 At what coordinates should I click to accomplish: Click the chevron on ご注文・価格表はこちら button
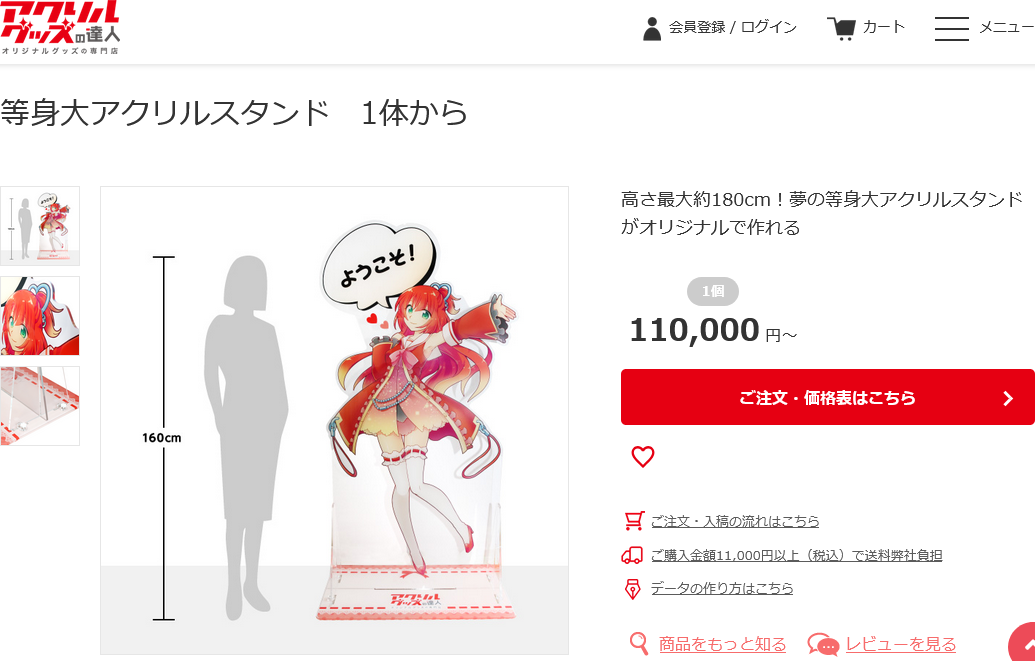pyautogui.click(x=1007, y=398)
